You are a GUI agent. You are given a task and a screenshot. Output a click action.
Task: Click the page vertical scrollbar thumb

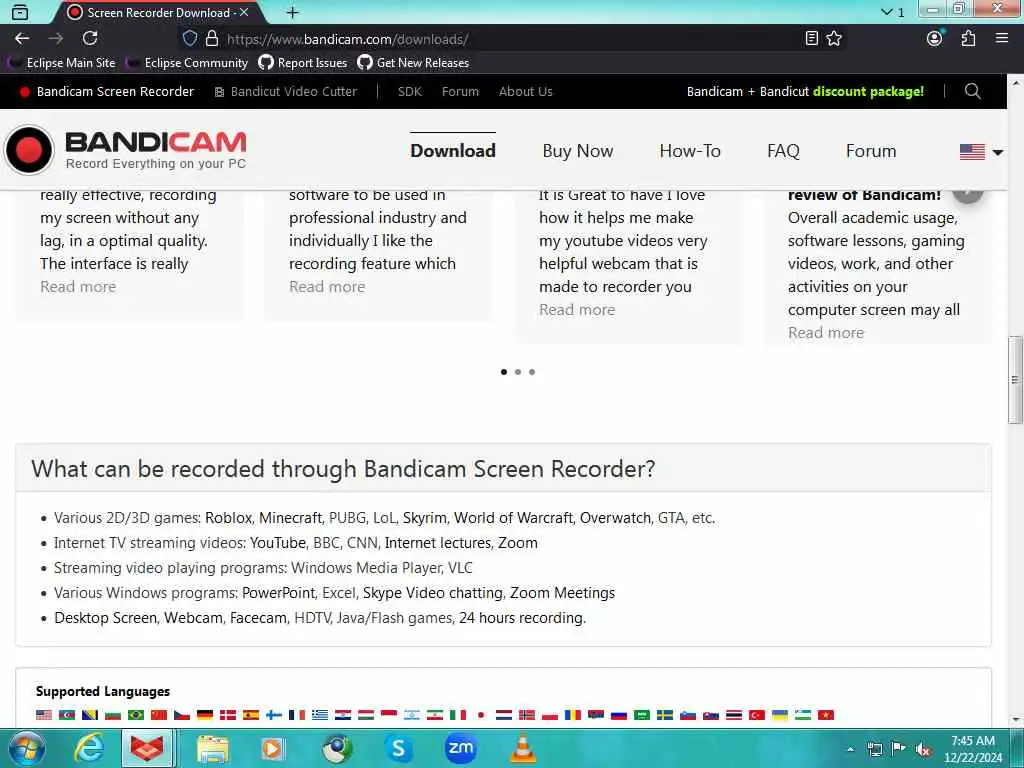(x=1015, y=379)
